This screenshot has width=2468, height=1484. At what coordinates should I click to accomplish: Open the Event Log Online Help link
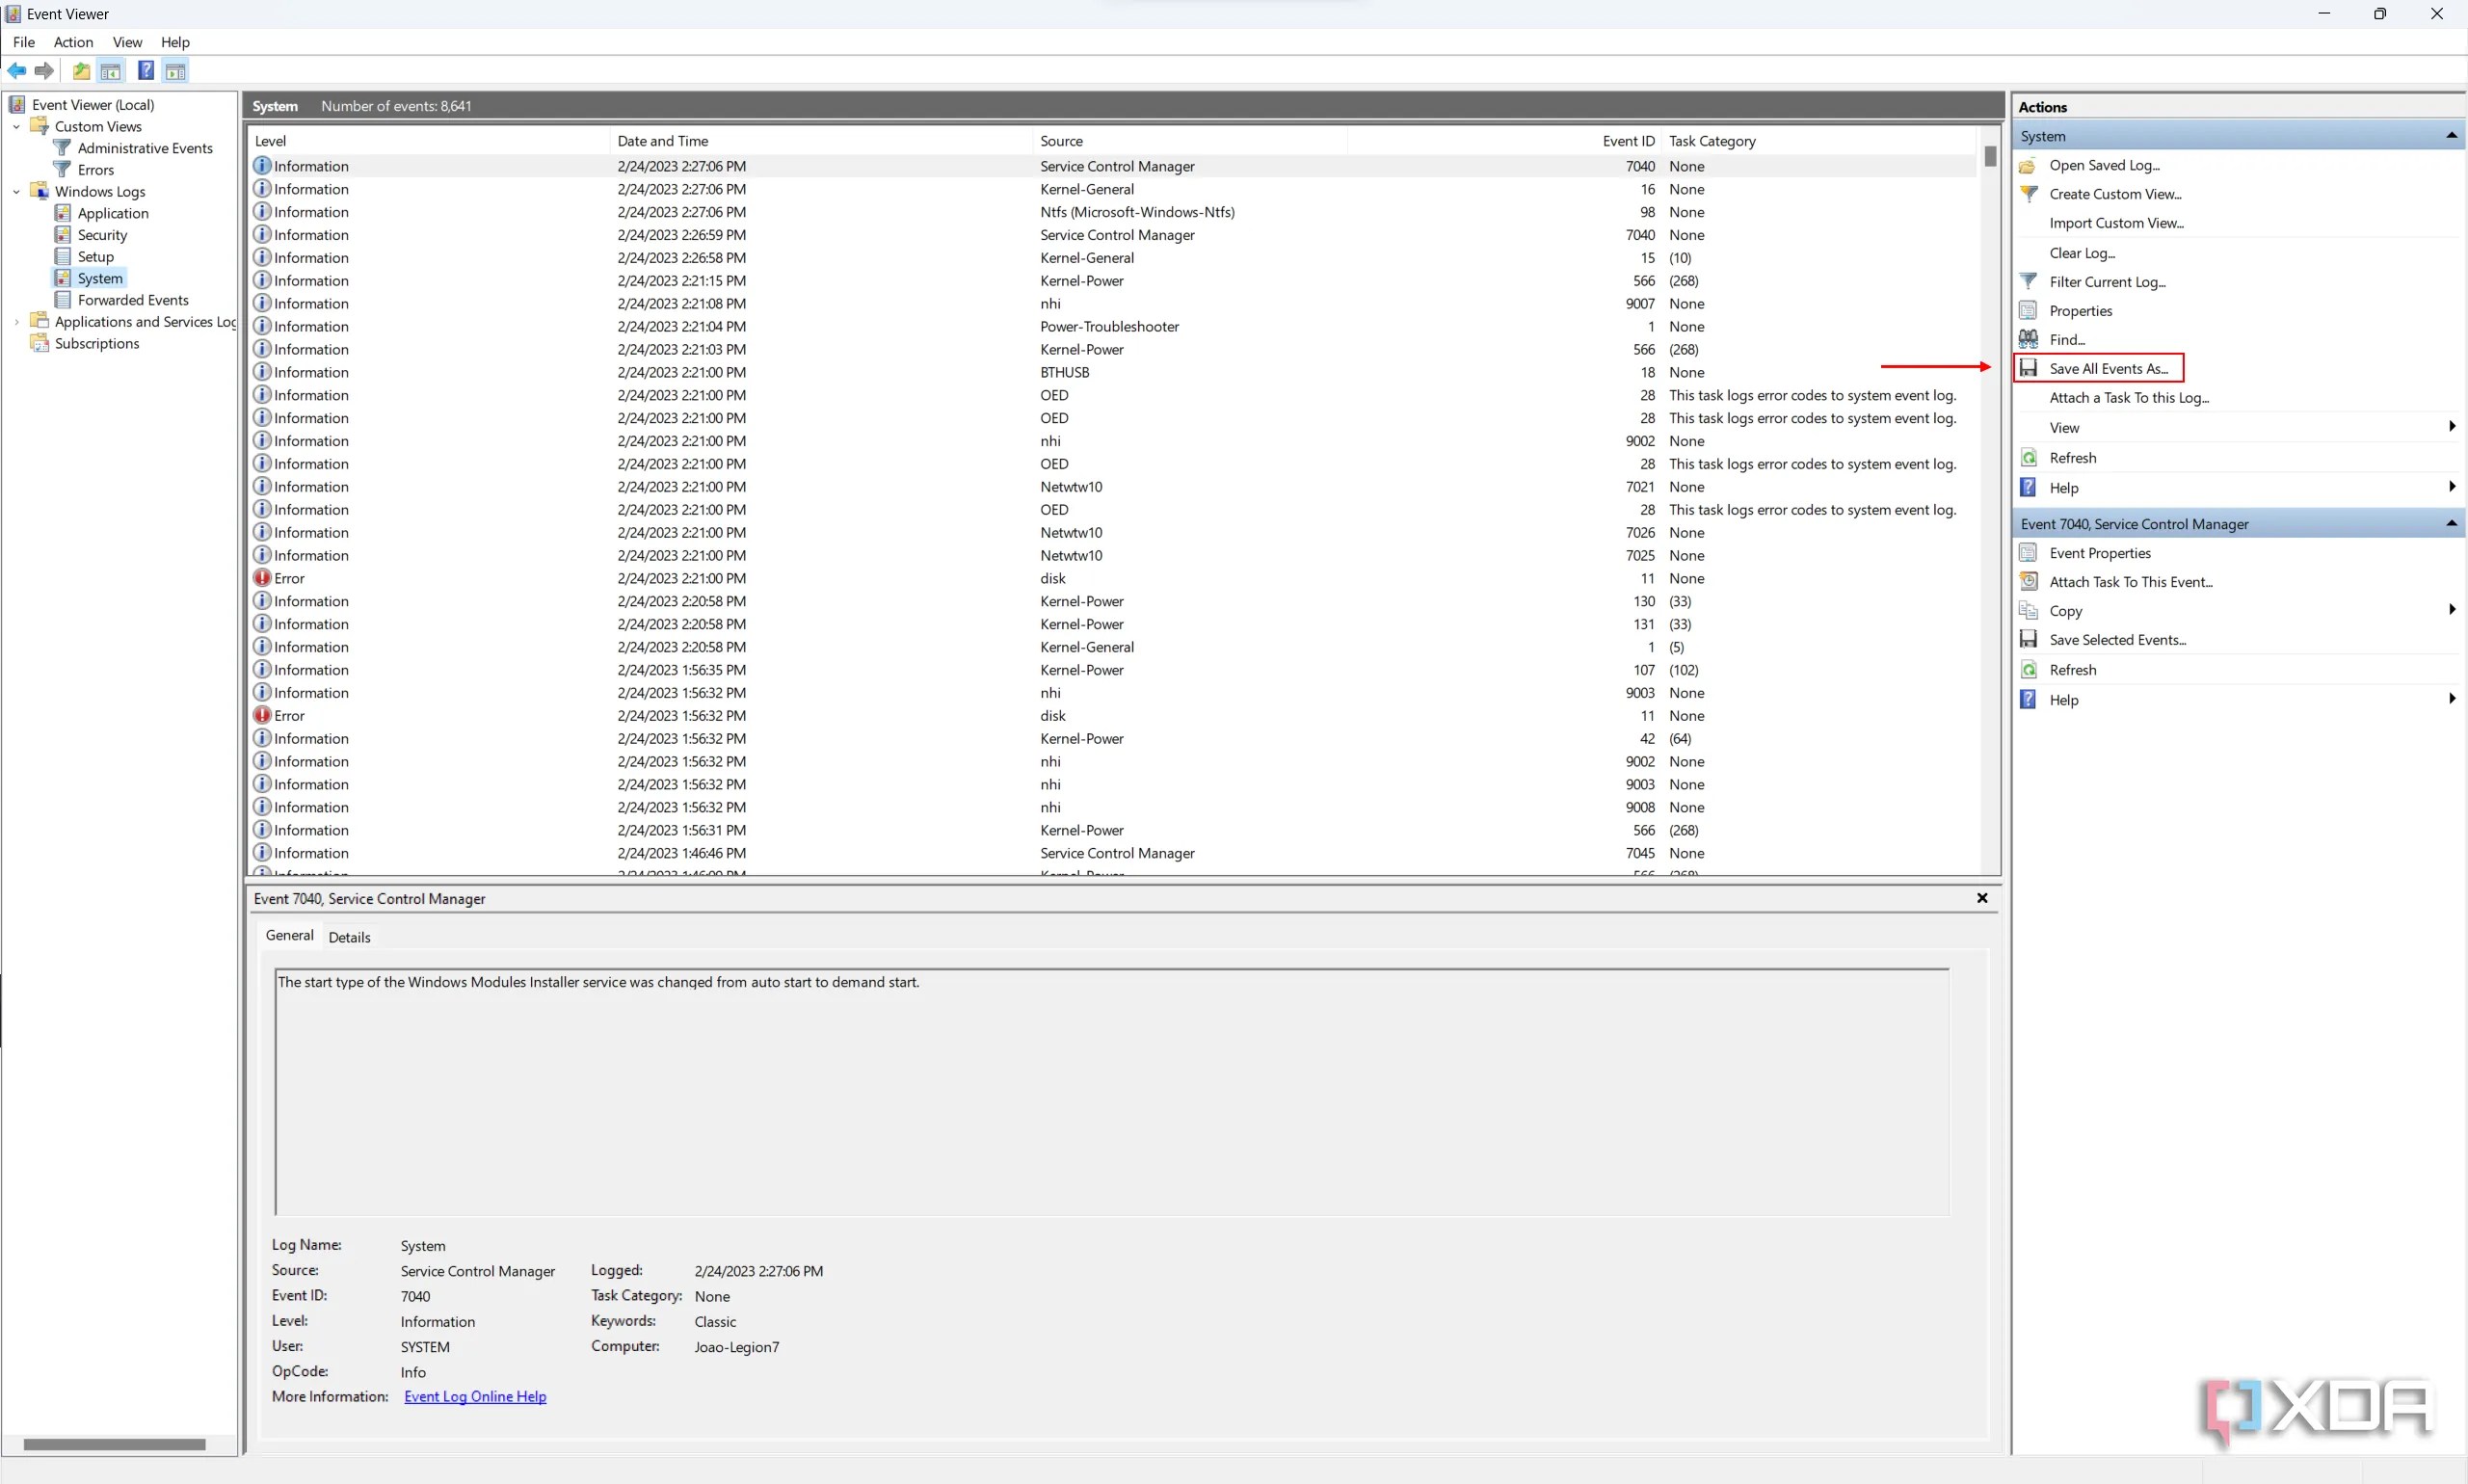click(475, 1396)
